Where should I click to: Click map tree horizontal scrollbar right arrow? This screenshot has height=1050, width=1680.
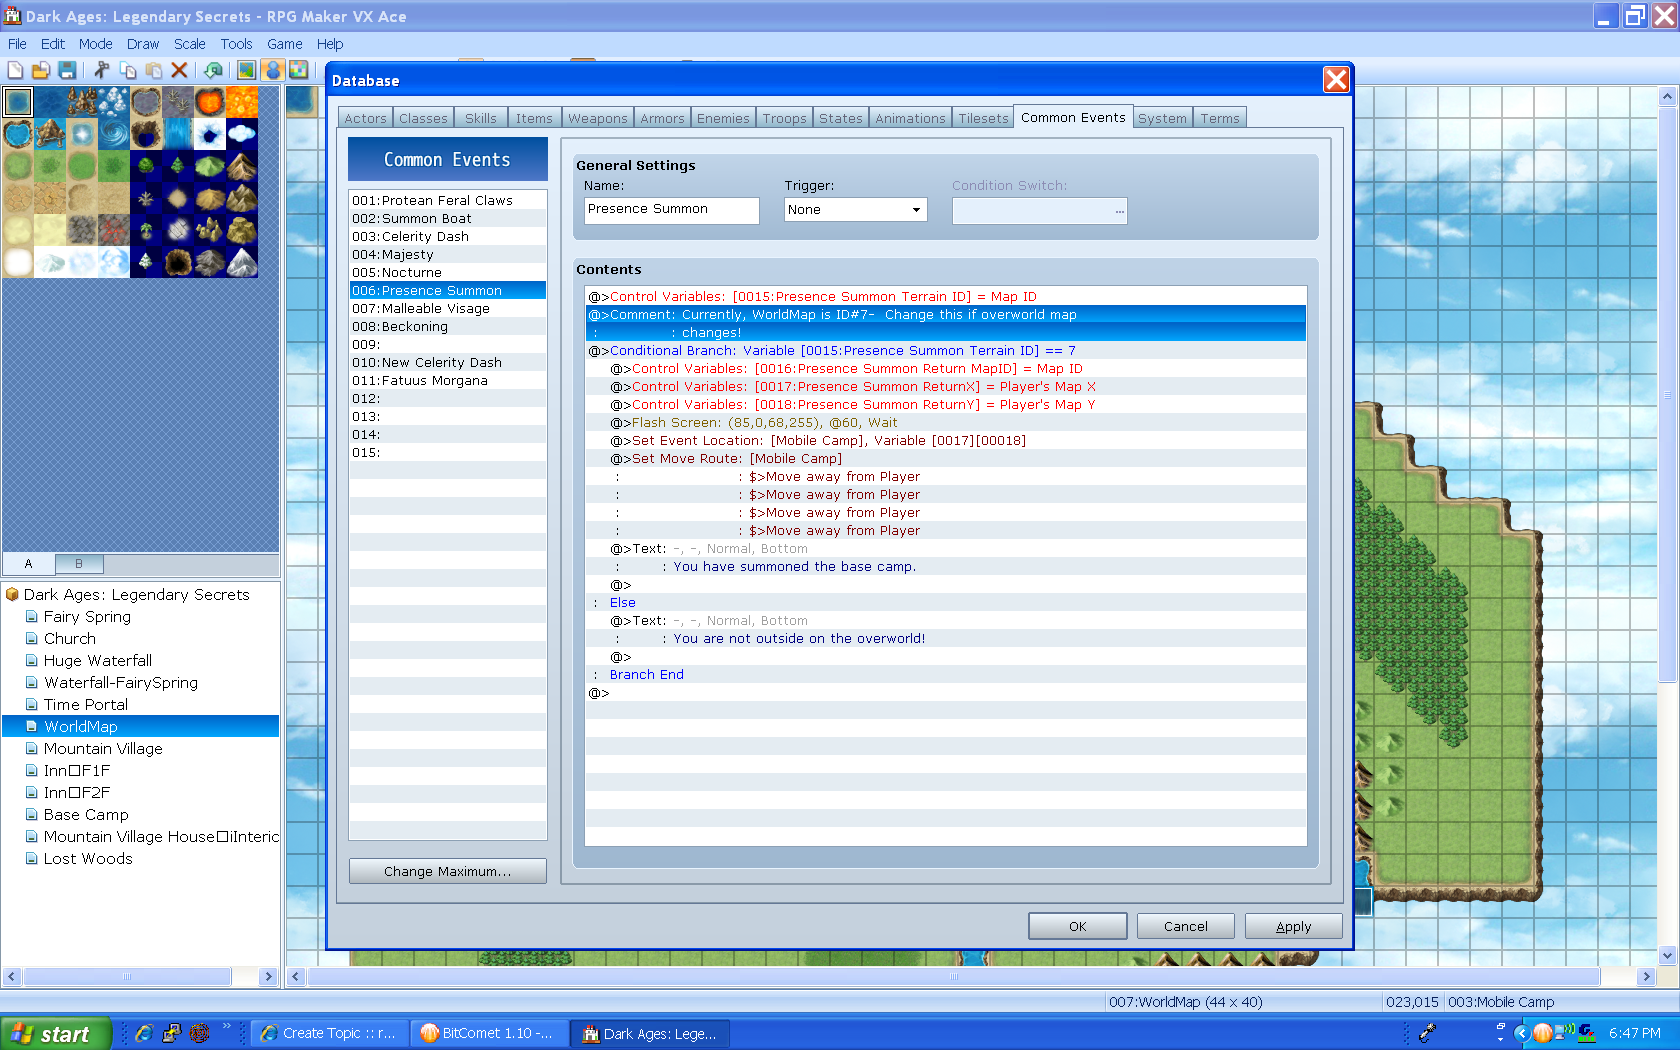268,977
